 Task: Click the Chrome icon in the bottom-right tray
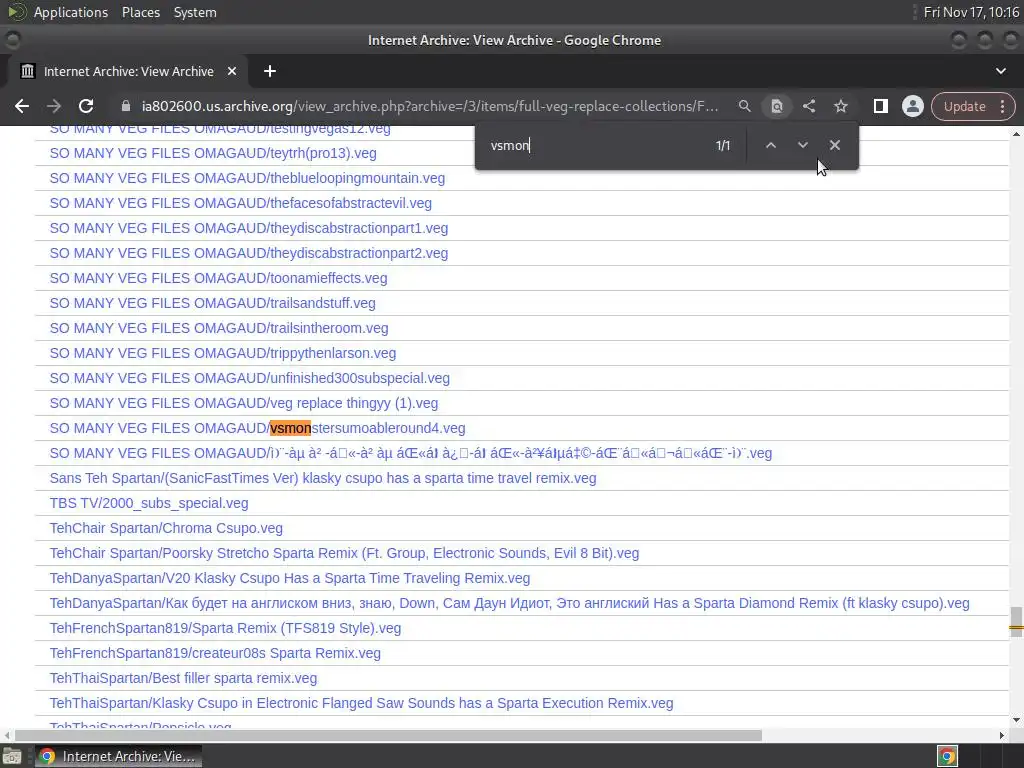point(947,756)
